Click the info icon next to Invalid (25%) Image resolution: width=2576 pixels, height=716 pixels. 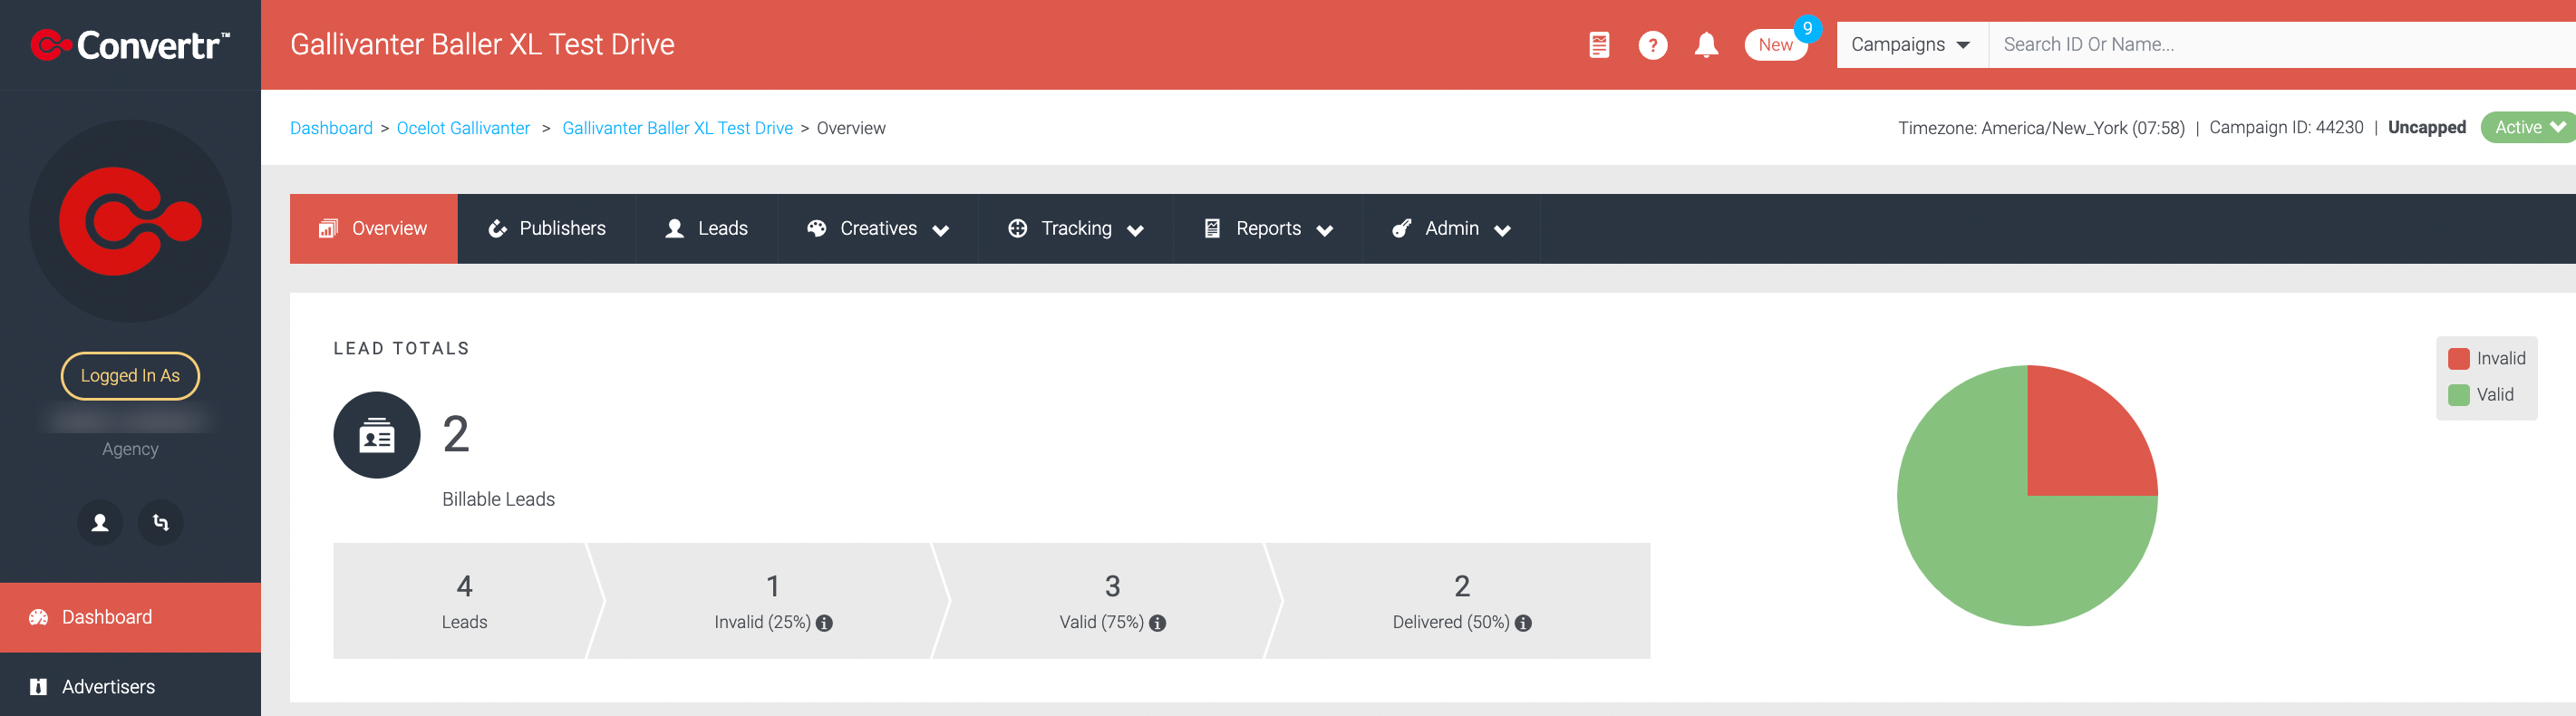click(x=824, y=623)
